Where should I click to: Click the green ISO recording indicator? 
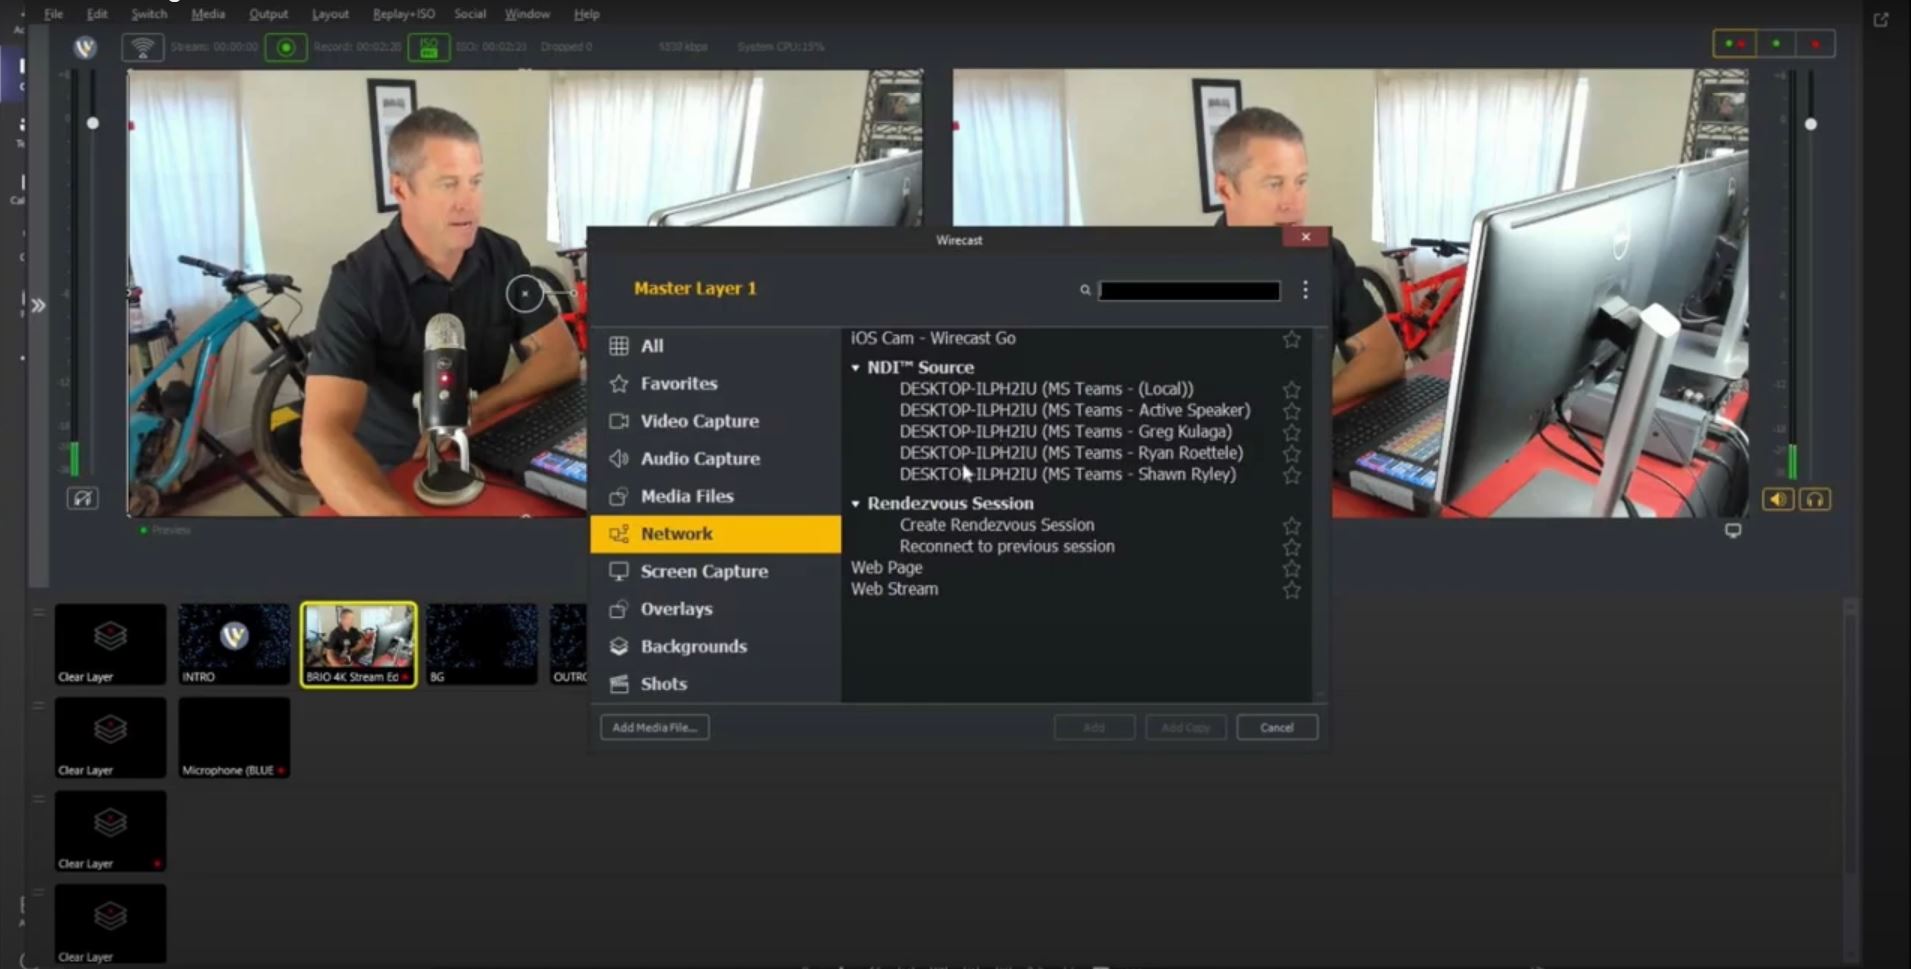point(429,46)
